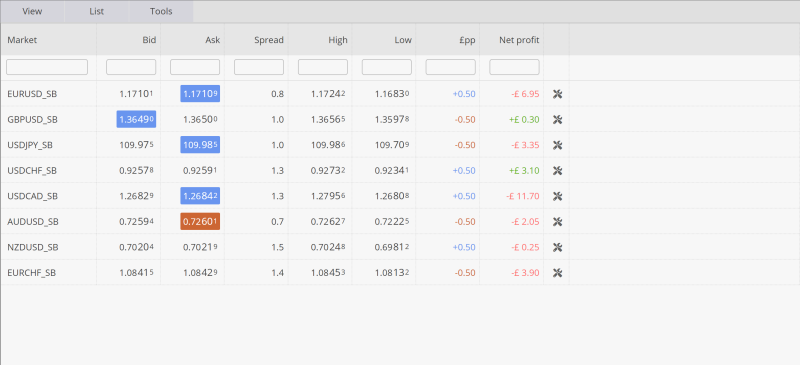Open tools icon for USDCAD_SB row

click(x=557, y=196)
